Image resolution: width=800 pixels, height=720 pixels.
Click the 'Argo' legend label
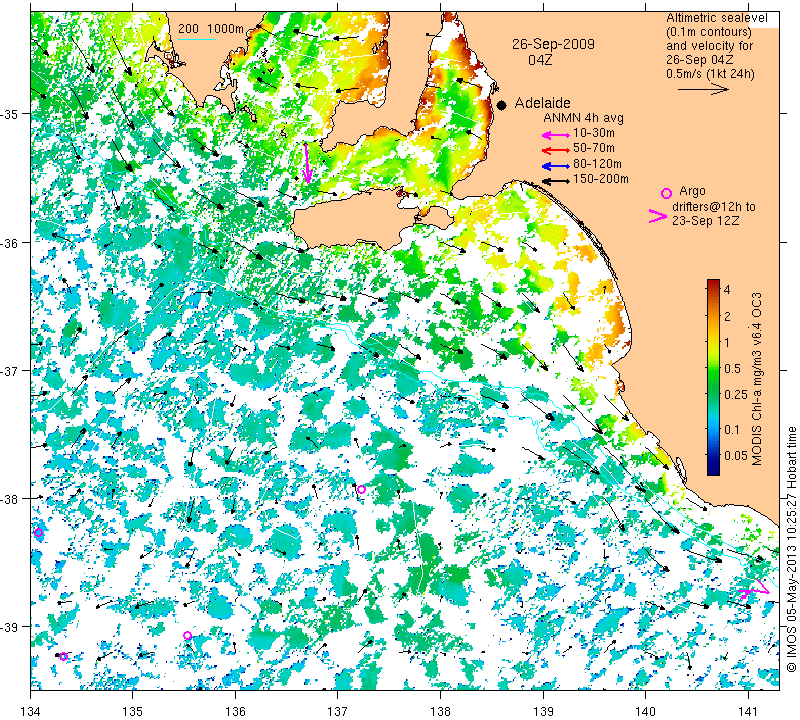click(692, 191)
